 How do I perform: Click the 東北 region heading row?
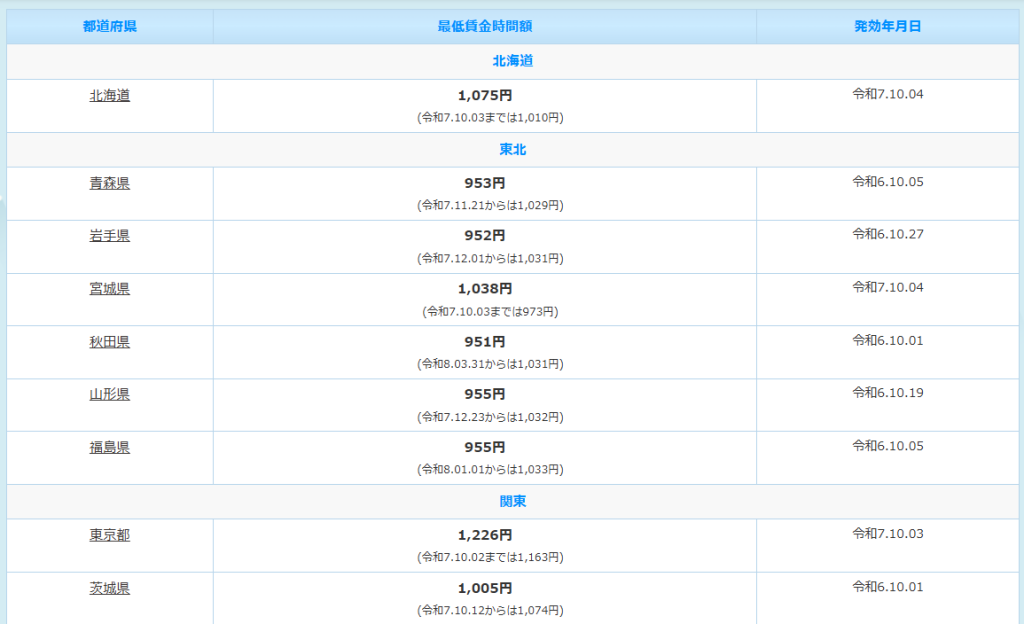point(512,149)
